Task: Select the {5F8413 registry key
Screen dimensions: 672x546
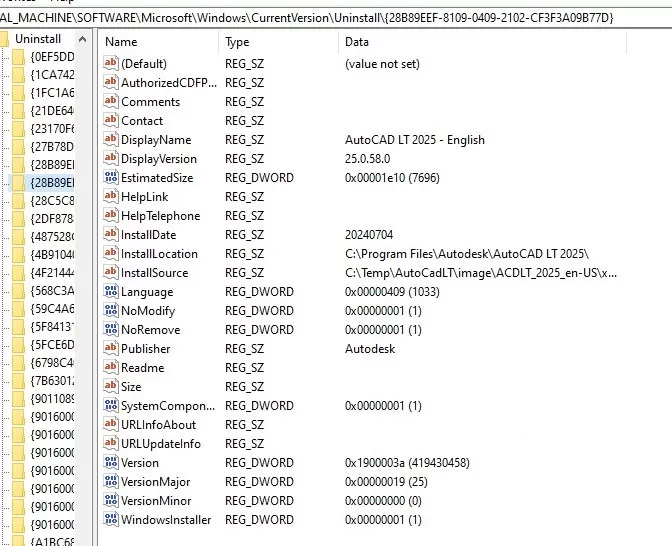Action: click(52, 327)
